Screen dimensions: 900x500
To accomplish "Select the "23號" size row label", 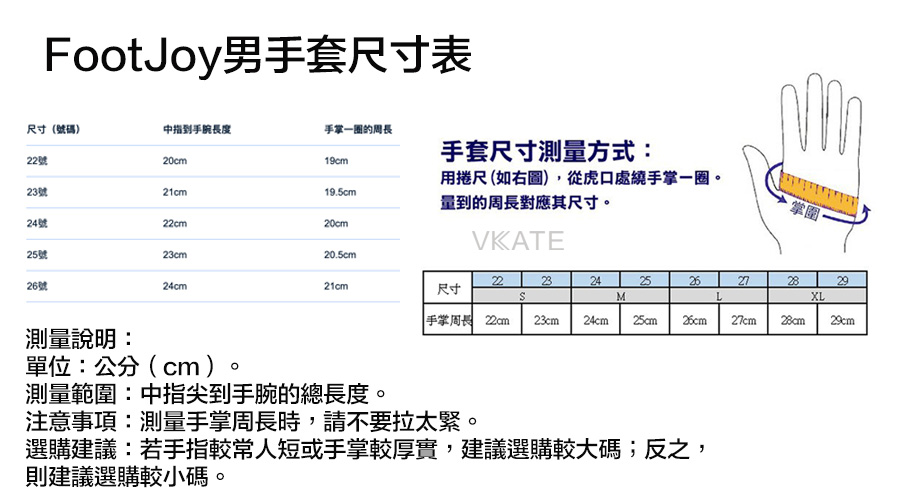I will (37, 192).
